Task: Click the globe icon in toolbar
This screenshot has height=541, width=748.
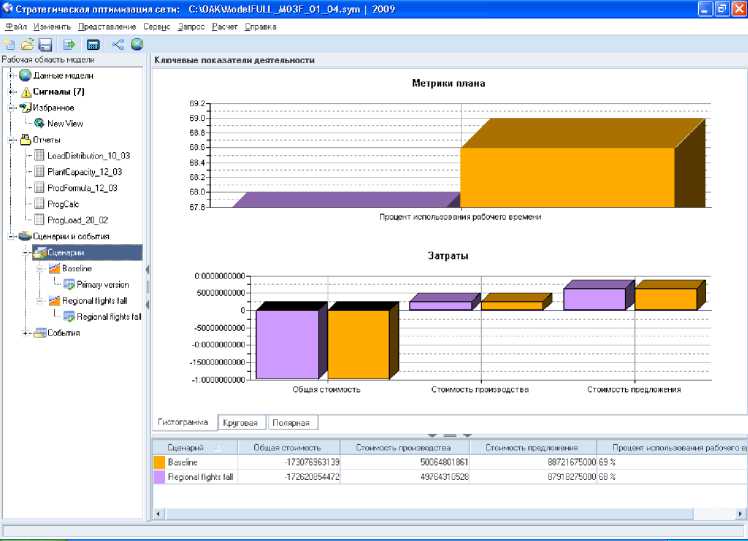Action: coord(136,45)
